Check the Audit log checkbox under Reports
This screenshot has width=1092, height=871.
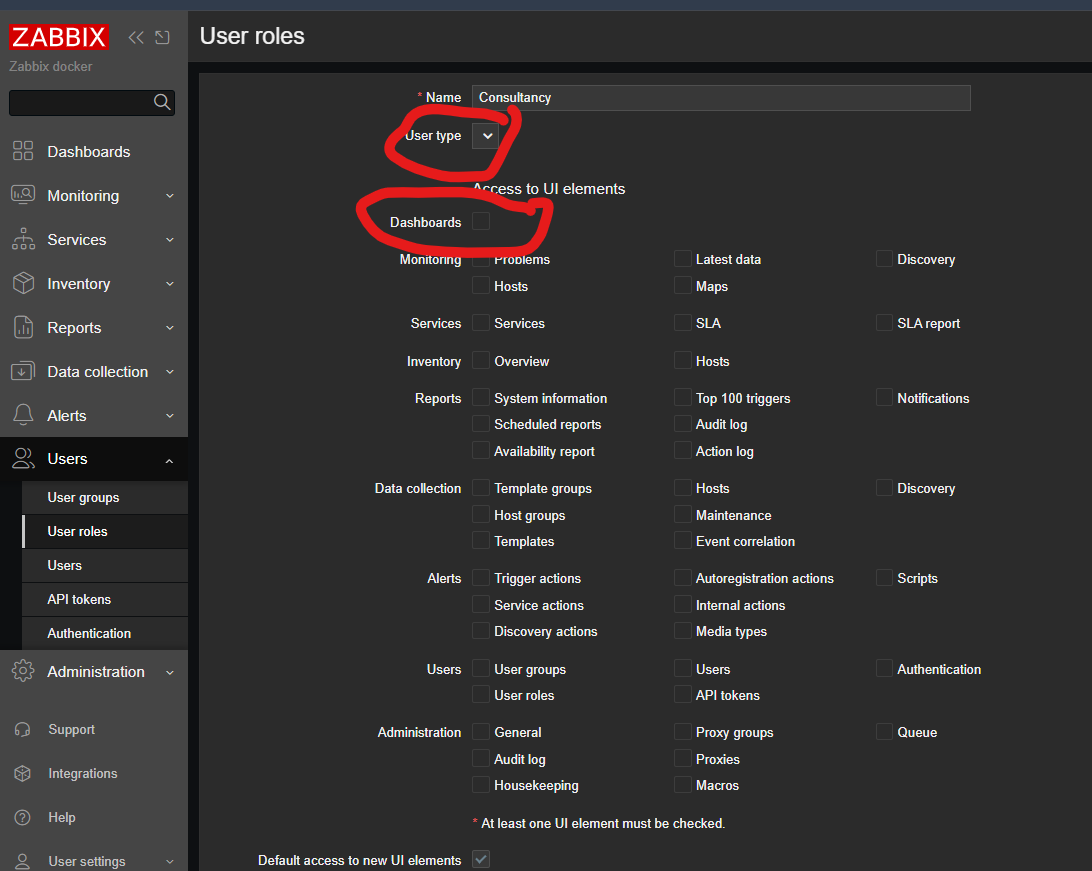(x=682, y=424)
